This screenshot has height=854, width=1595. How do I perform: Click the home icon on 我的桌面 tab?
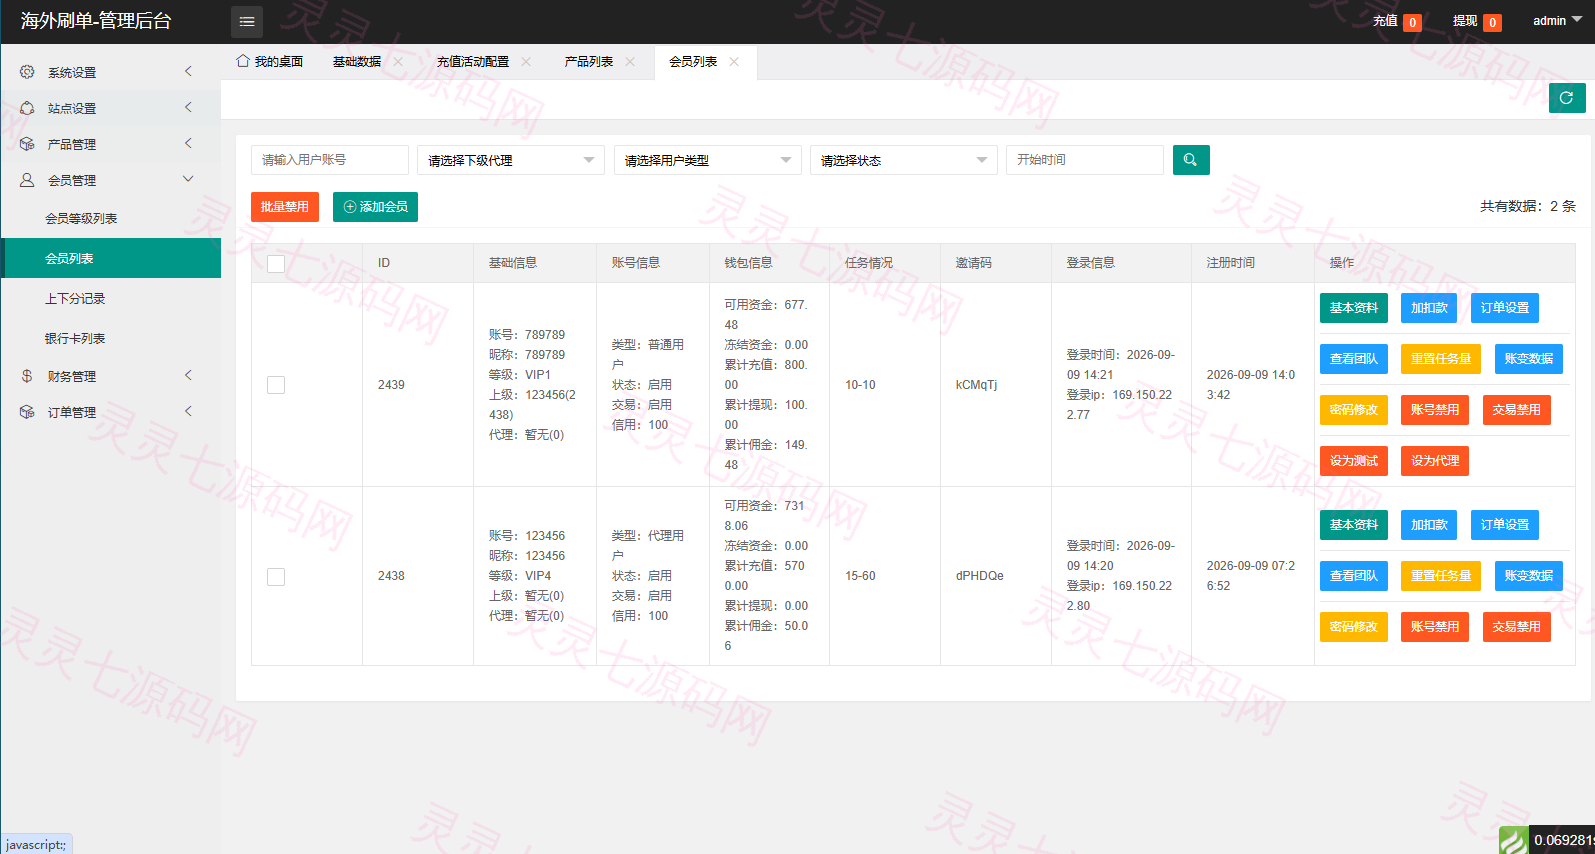point(243,61)
